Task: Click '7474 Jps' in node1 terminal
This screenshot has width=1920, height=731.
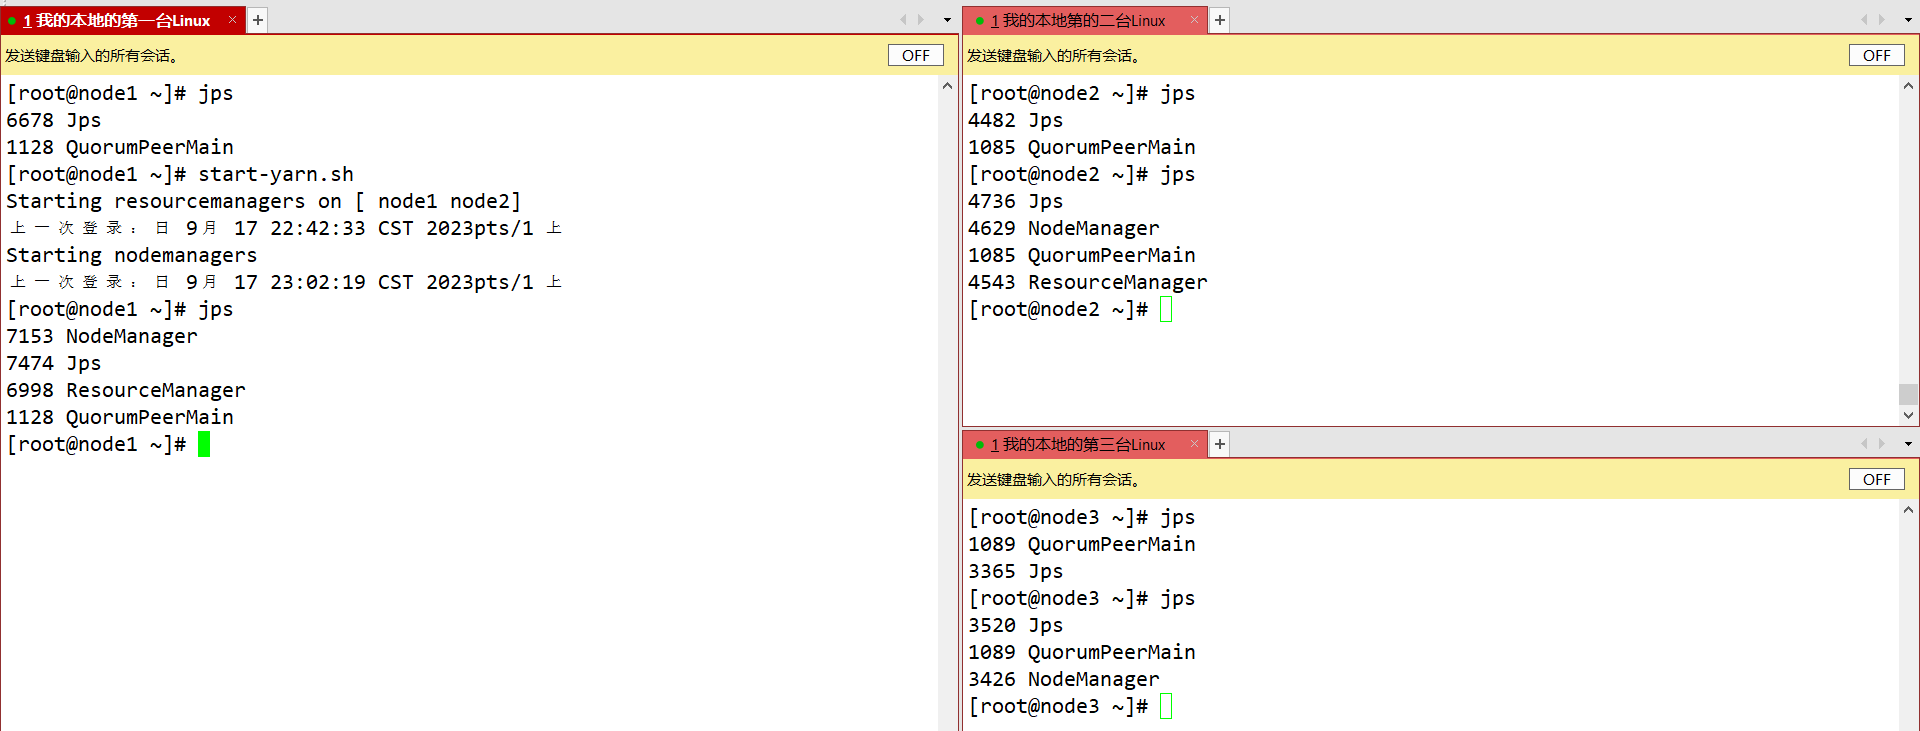Action: [54, 363]
